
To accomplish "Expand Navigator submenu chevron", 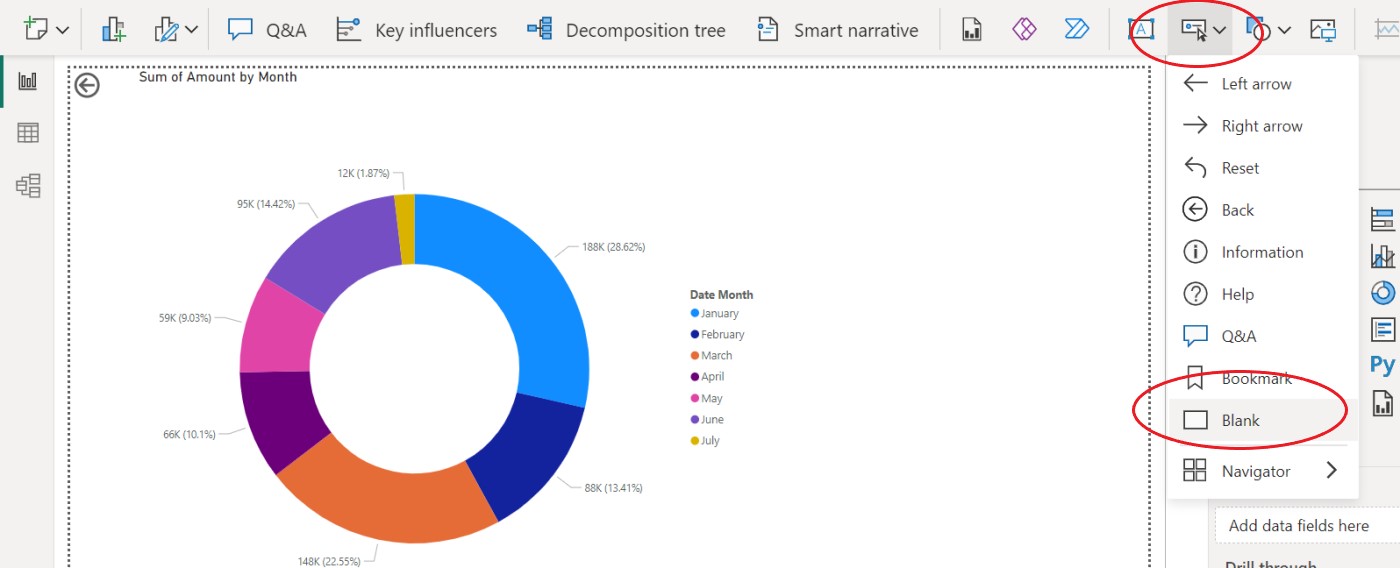I will 1331,470.
